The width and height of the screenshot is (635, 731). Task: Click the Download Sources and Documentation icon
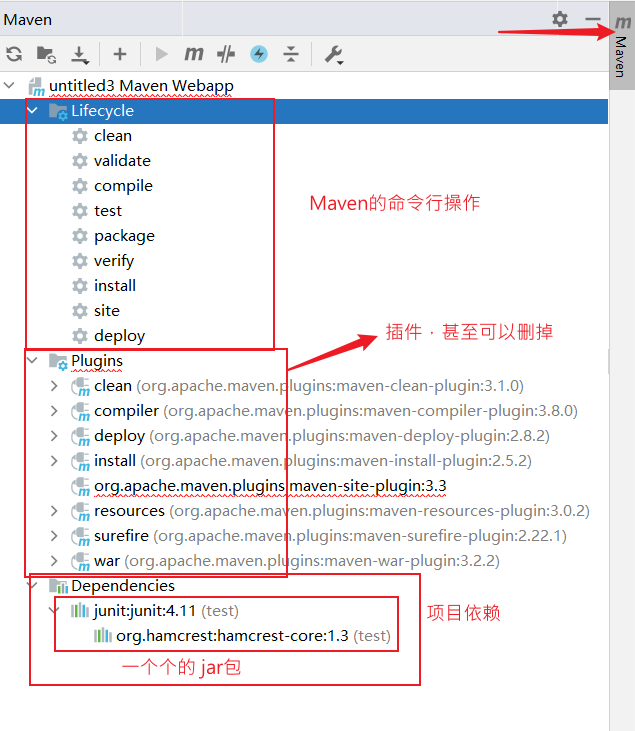(80, 55)
